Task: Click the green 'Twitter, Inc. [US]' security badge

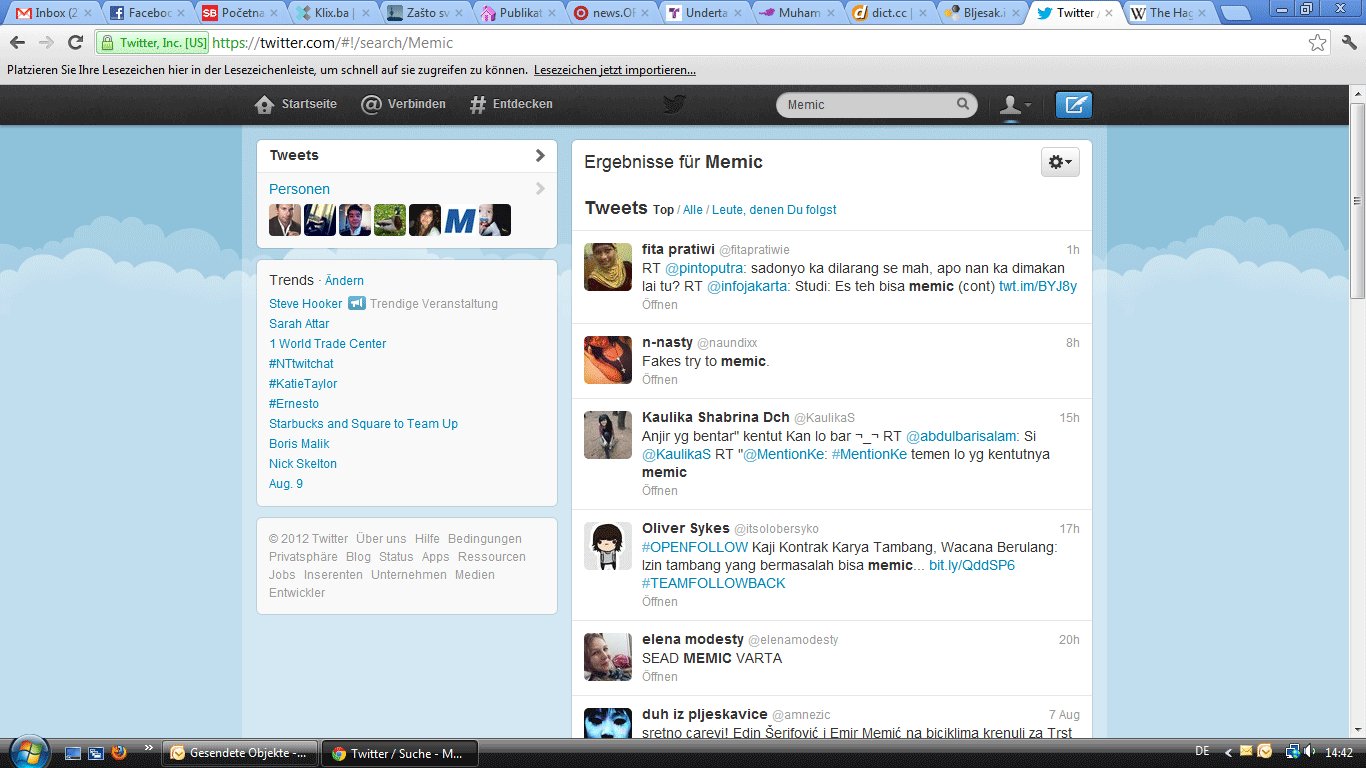Action: click(x=153, y=43)
